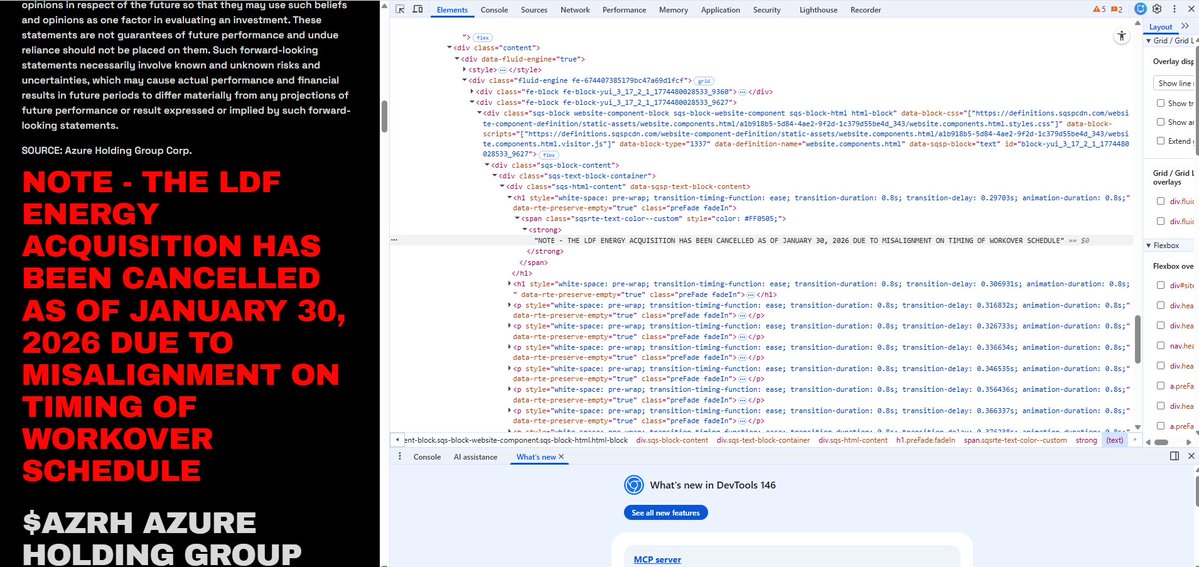1199x567 pixels.
Task: Open the drawer three-dot menu
Action: click(400, 456)
